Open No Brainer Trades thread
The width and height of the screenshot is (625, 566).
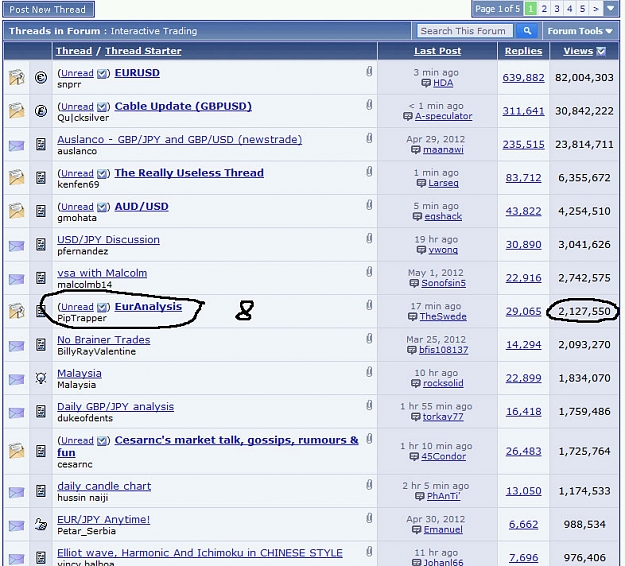tap(104, 340)
